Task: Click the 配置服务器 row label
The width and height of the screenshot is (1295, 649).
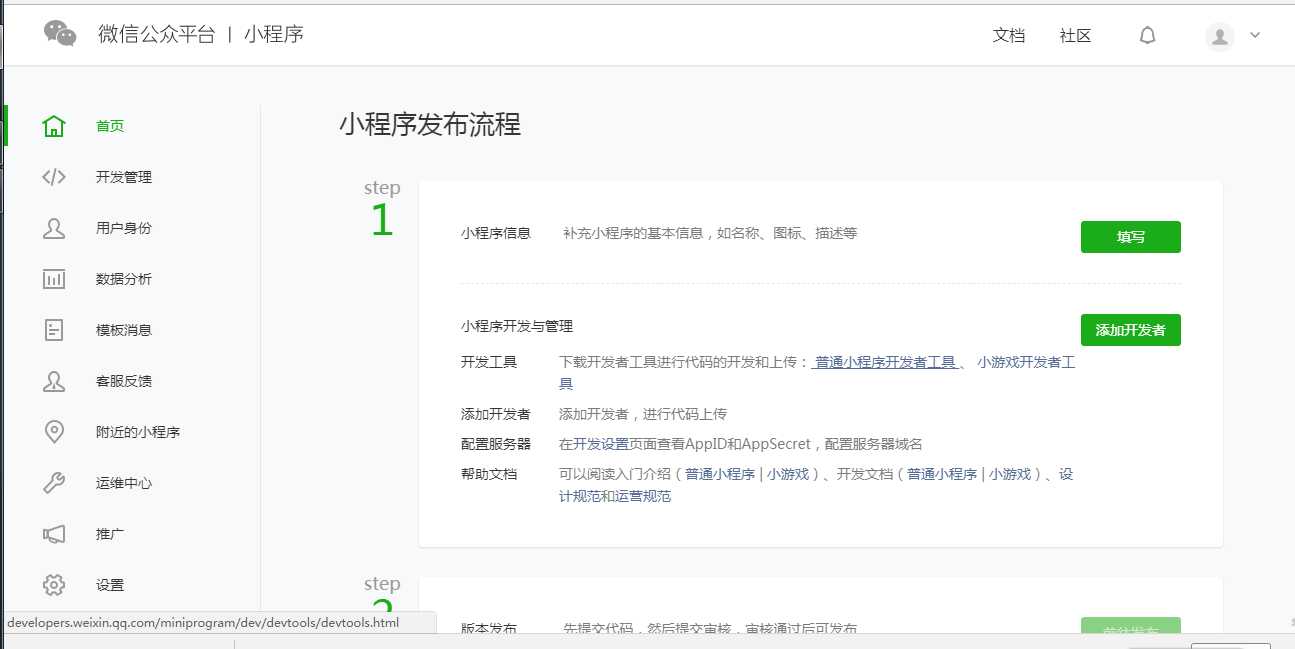Action: click(496, 444)
